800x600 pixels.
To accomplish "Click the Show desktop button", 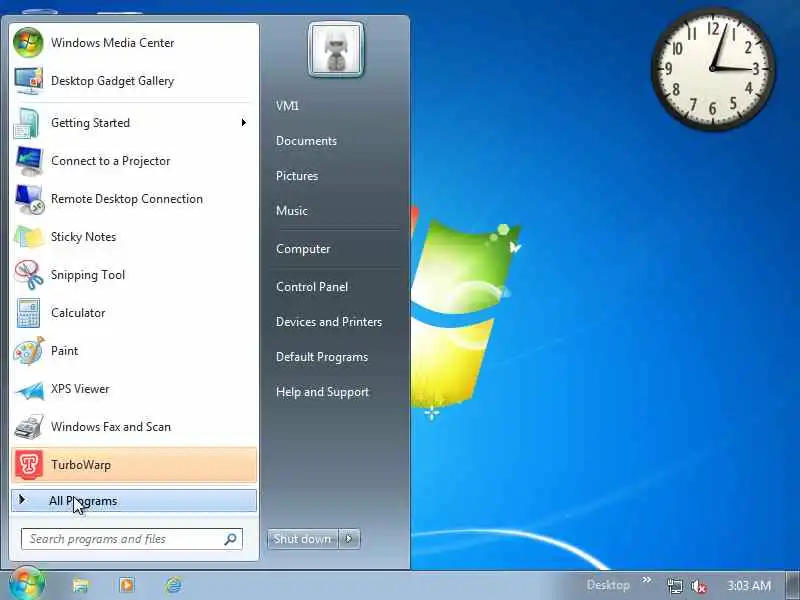I will pyautogui.click(x=792, y=585).
